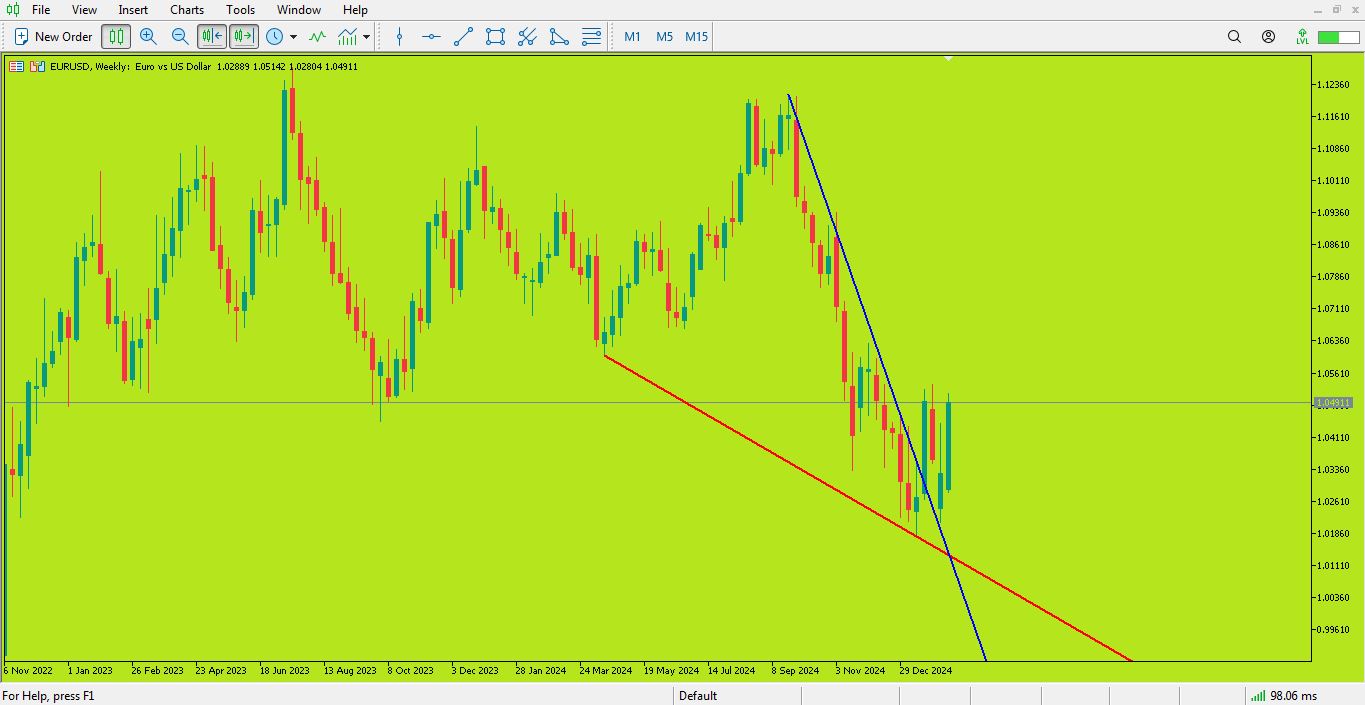Select the red trendline on chart
Image resolution: width=1365 pixels, height=705 pixels.
(x=868, y=507)
